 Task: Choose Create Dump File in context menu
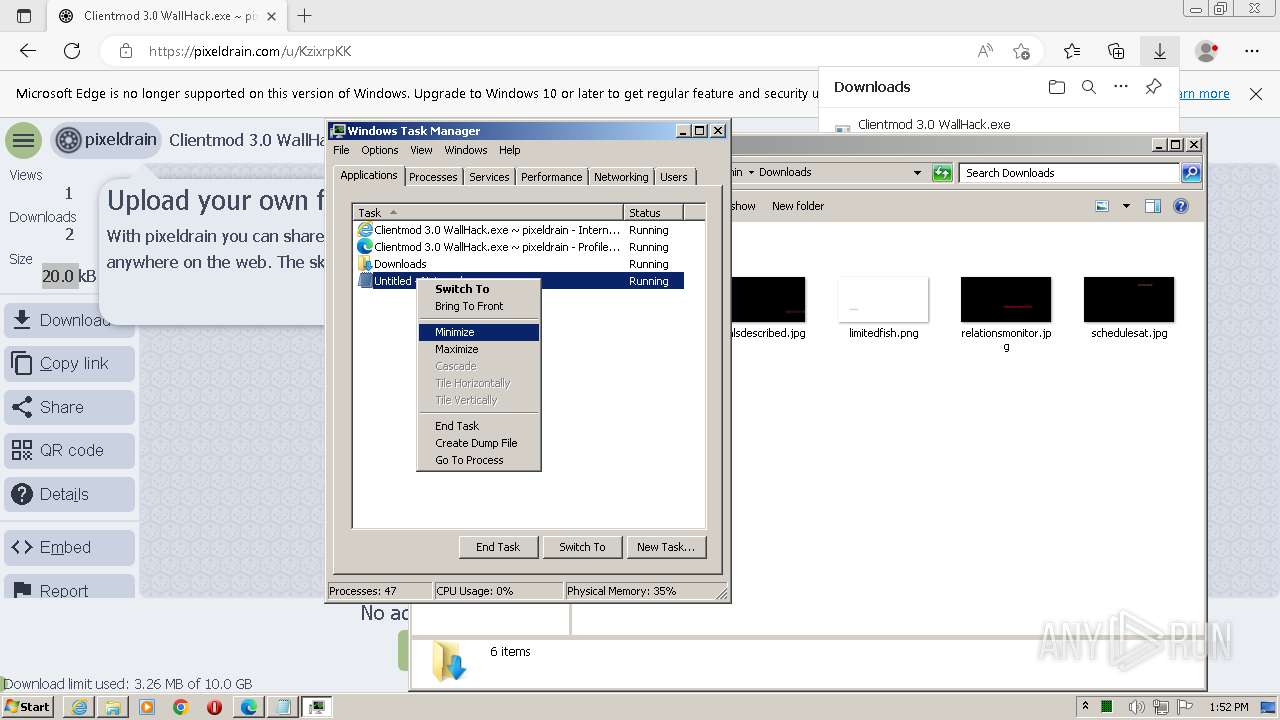click(479, 443)
